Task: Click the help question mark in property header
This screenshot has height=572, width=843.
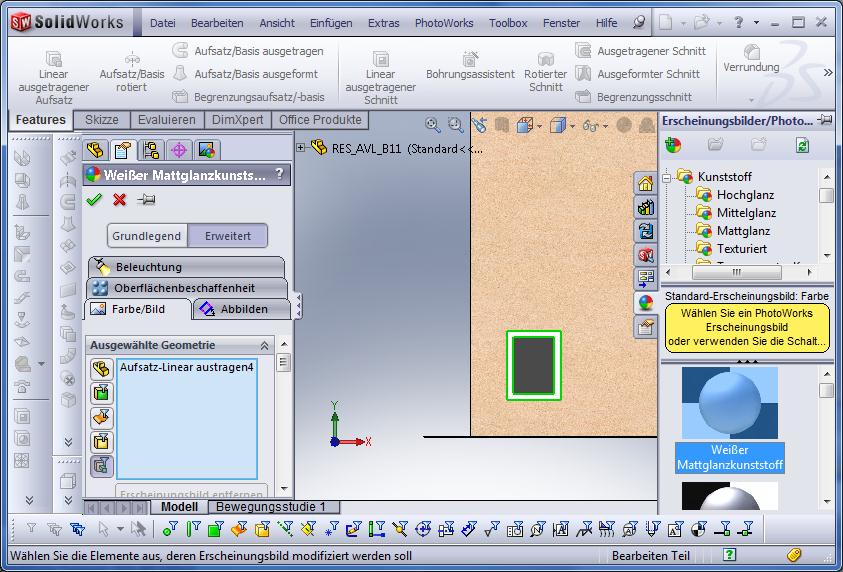Action: point(279,174)
